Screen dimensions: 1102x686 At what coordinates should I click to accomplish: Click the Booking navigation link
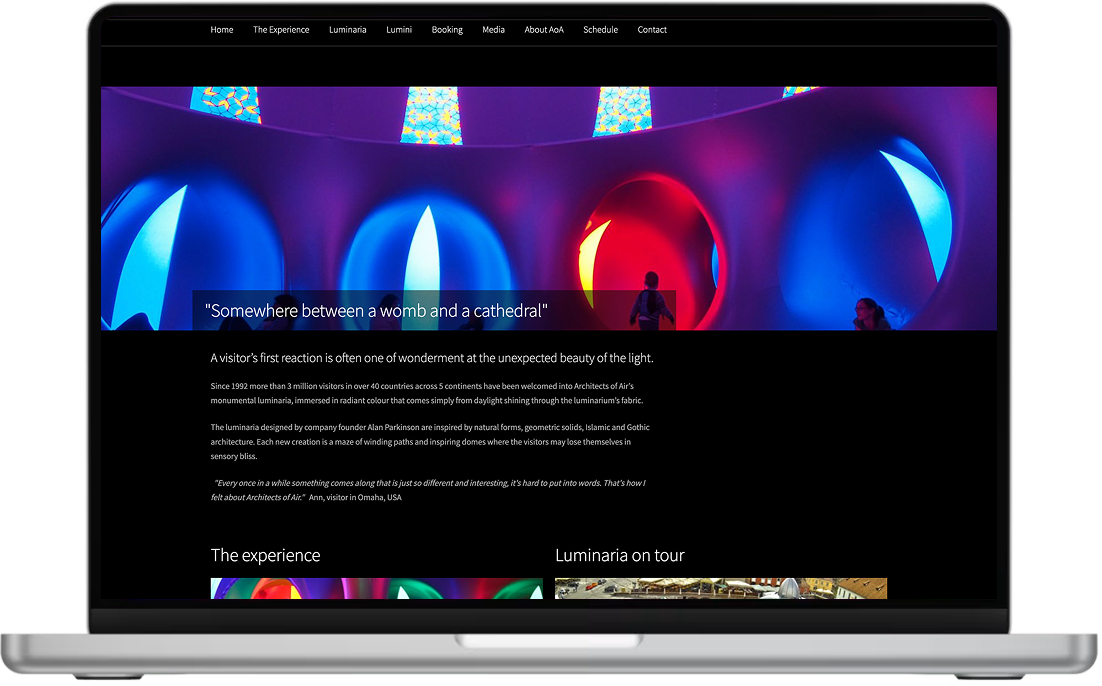447,30
